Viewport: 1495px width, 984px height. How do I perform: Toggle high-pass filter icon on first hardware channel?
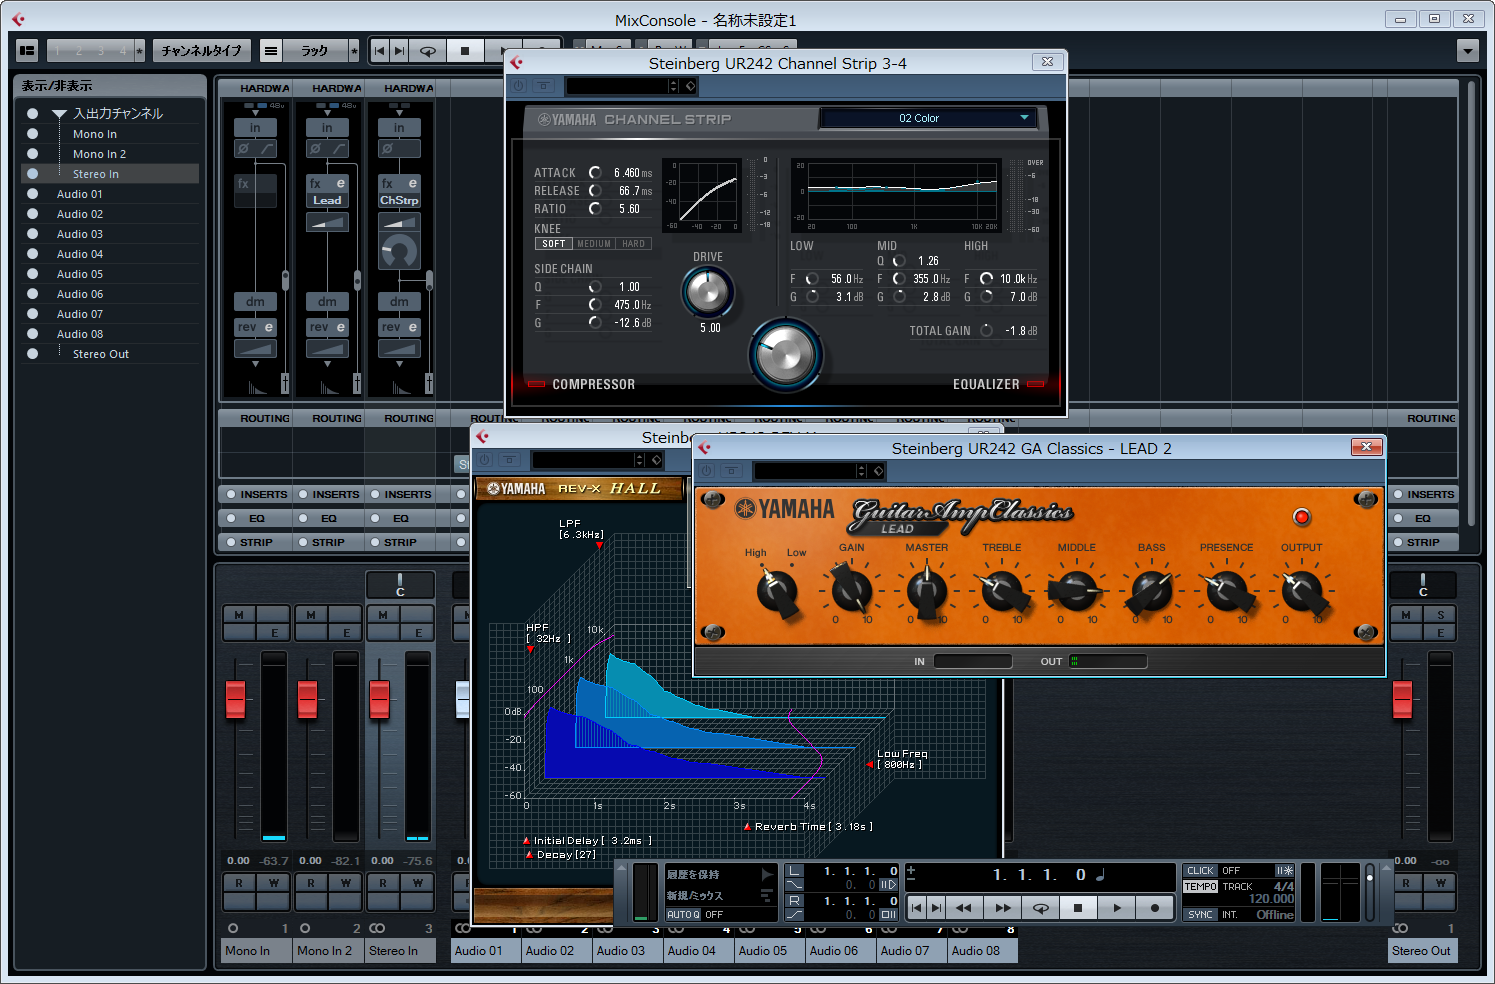267,149
